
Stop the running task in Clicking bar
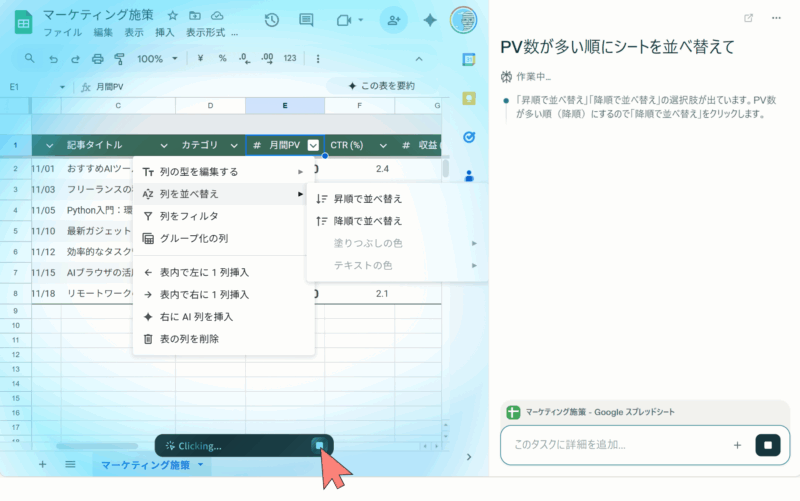click(318, 445)
